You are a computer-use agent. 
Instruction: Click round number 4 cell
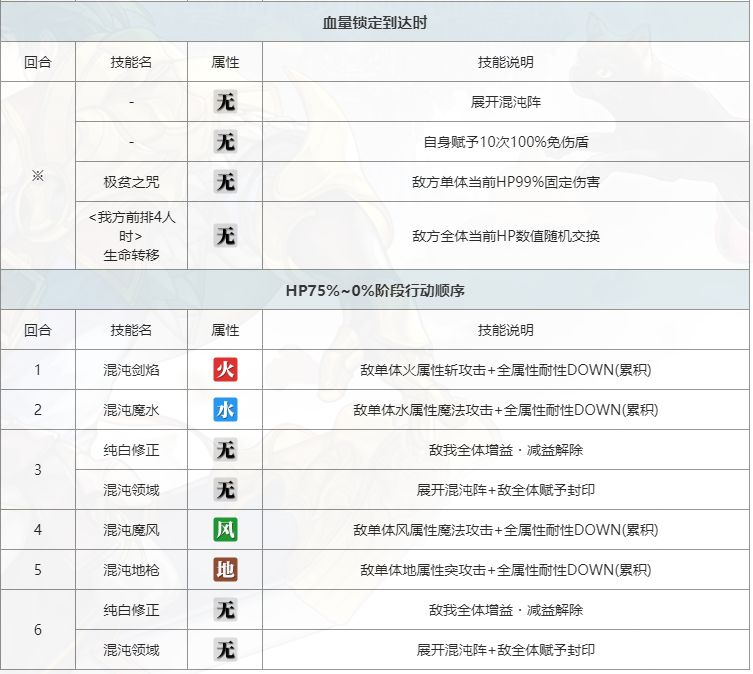(38, 530)
